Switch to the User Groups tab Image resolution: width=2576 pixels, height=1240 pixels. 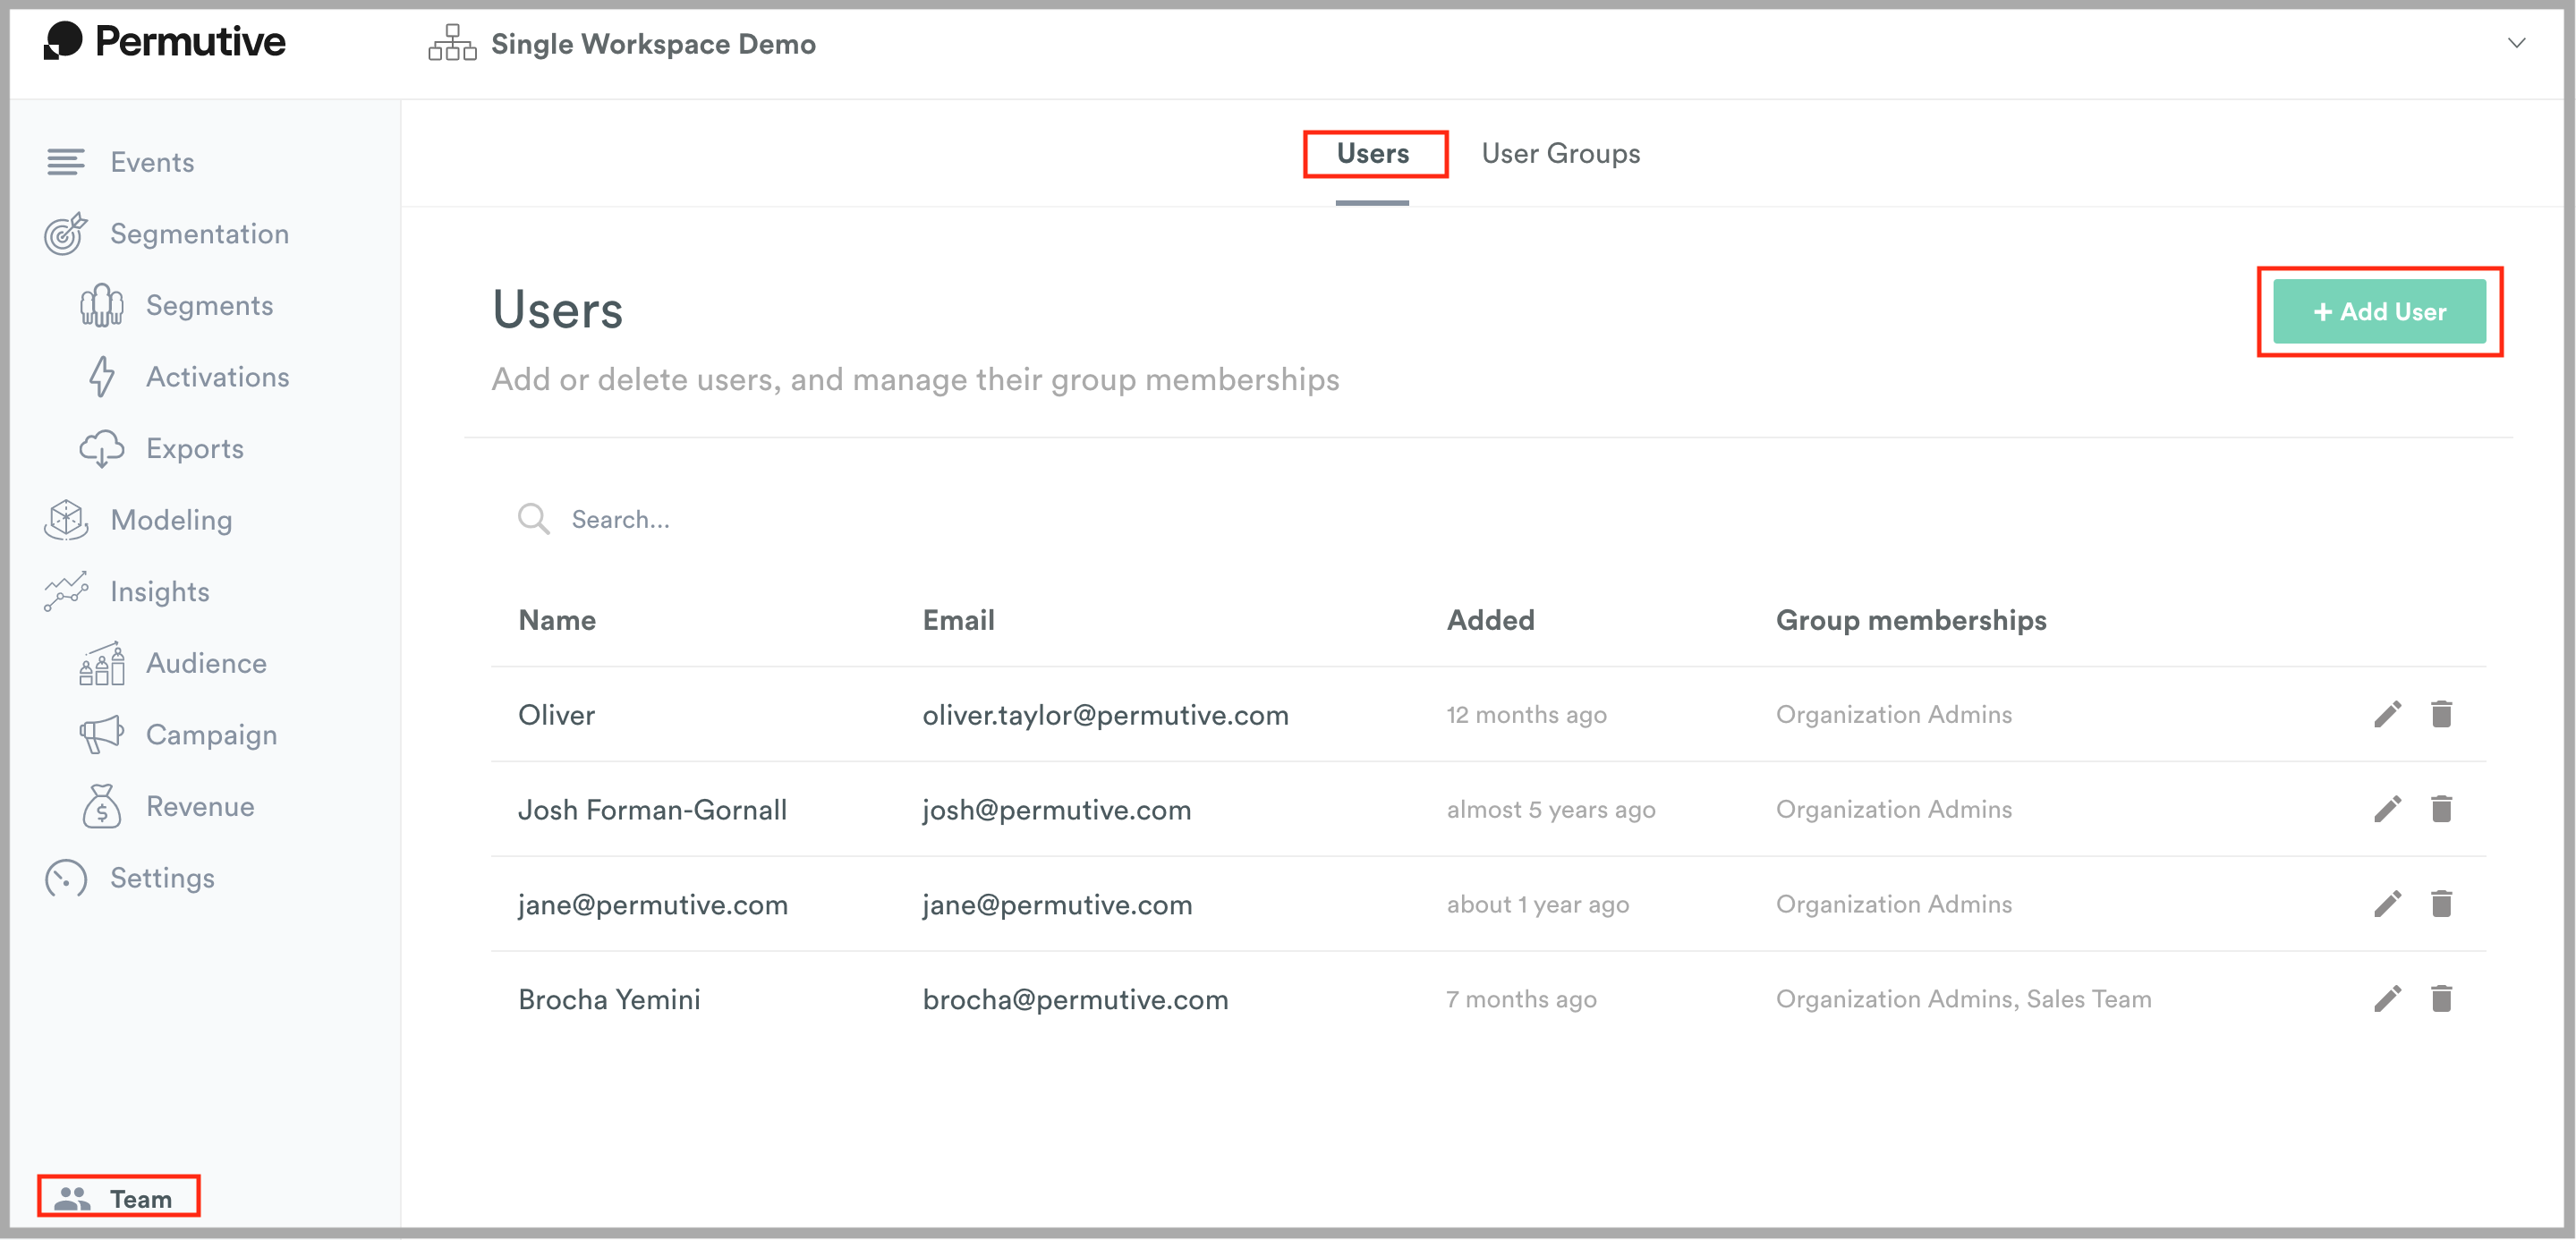[x=1560, y=153]
